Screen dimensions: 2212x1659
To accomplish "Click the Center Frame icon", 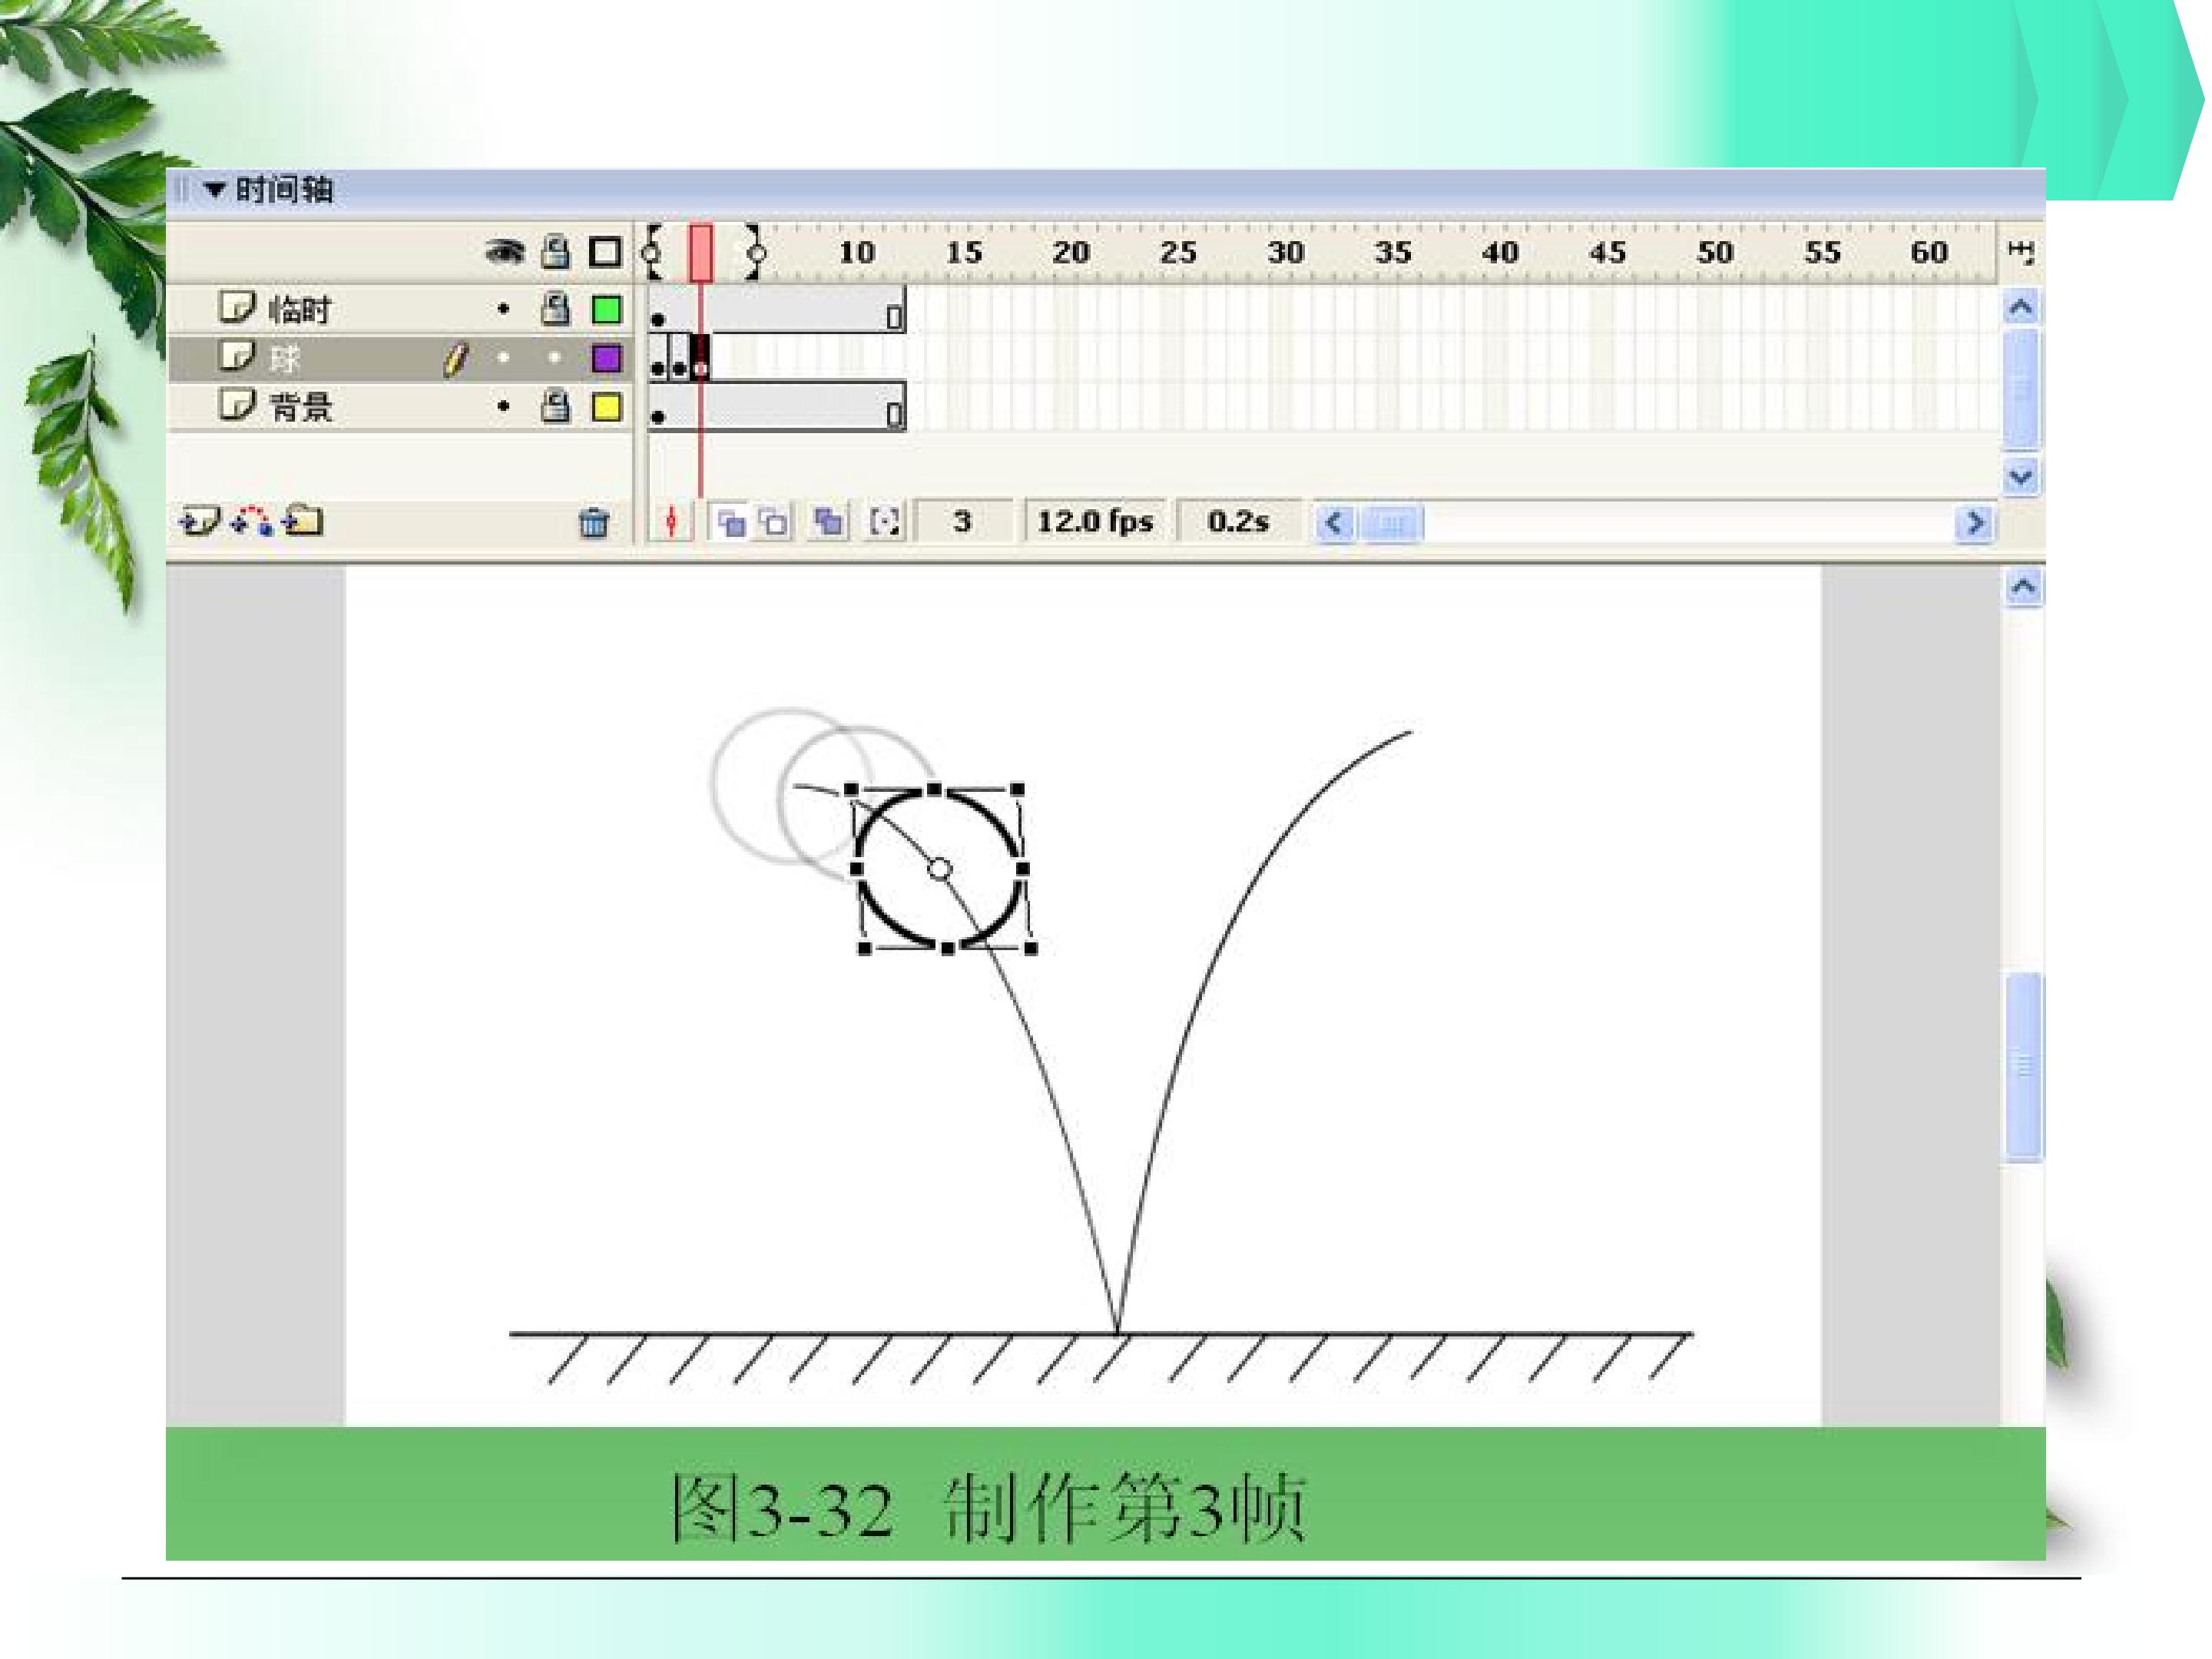I will [x=672, y=522].
